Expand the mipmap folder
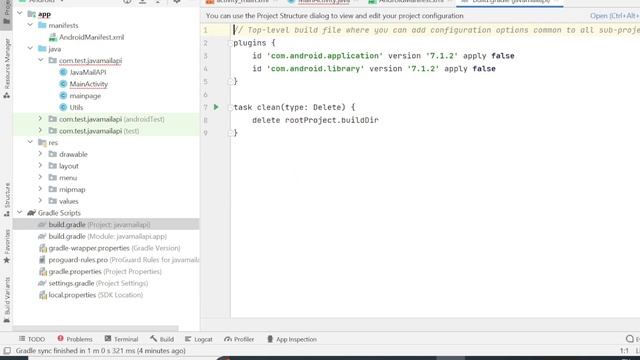The width and height of the screenshot is (640, 360). [x=40, y=189]
